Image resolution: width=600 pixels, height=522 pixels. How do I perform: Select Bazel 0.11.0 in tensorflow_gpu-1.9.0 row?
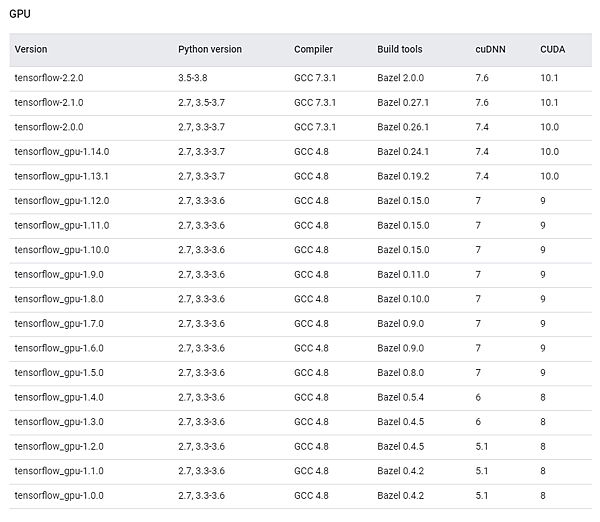tap(403, 274)
